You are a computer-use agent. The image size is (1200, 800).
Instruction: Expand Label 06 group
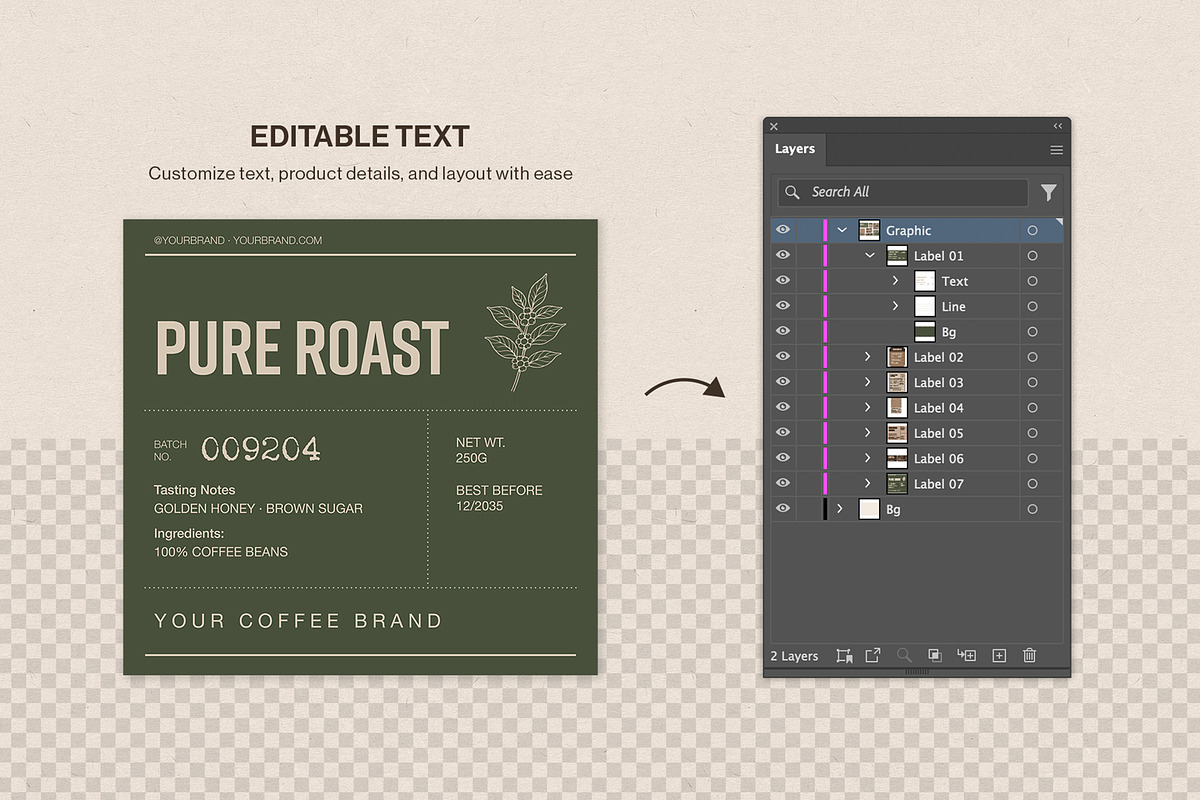(x=868, y=458)
